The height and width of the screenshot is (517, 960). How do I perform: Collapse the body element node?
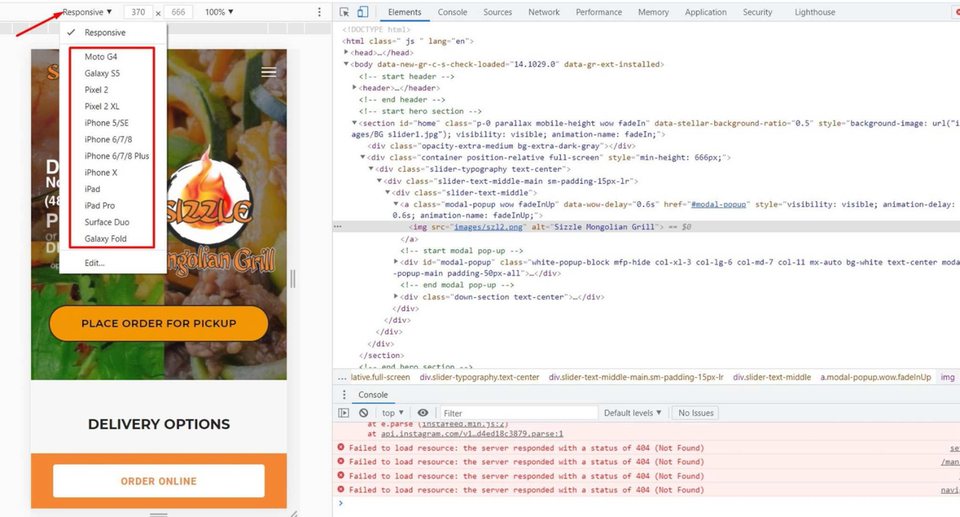click(x=347, y=64)
